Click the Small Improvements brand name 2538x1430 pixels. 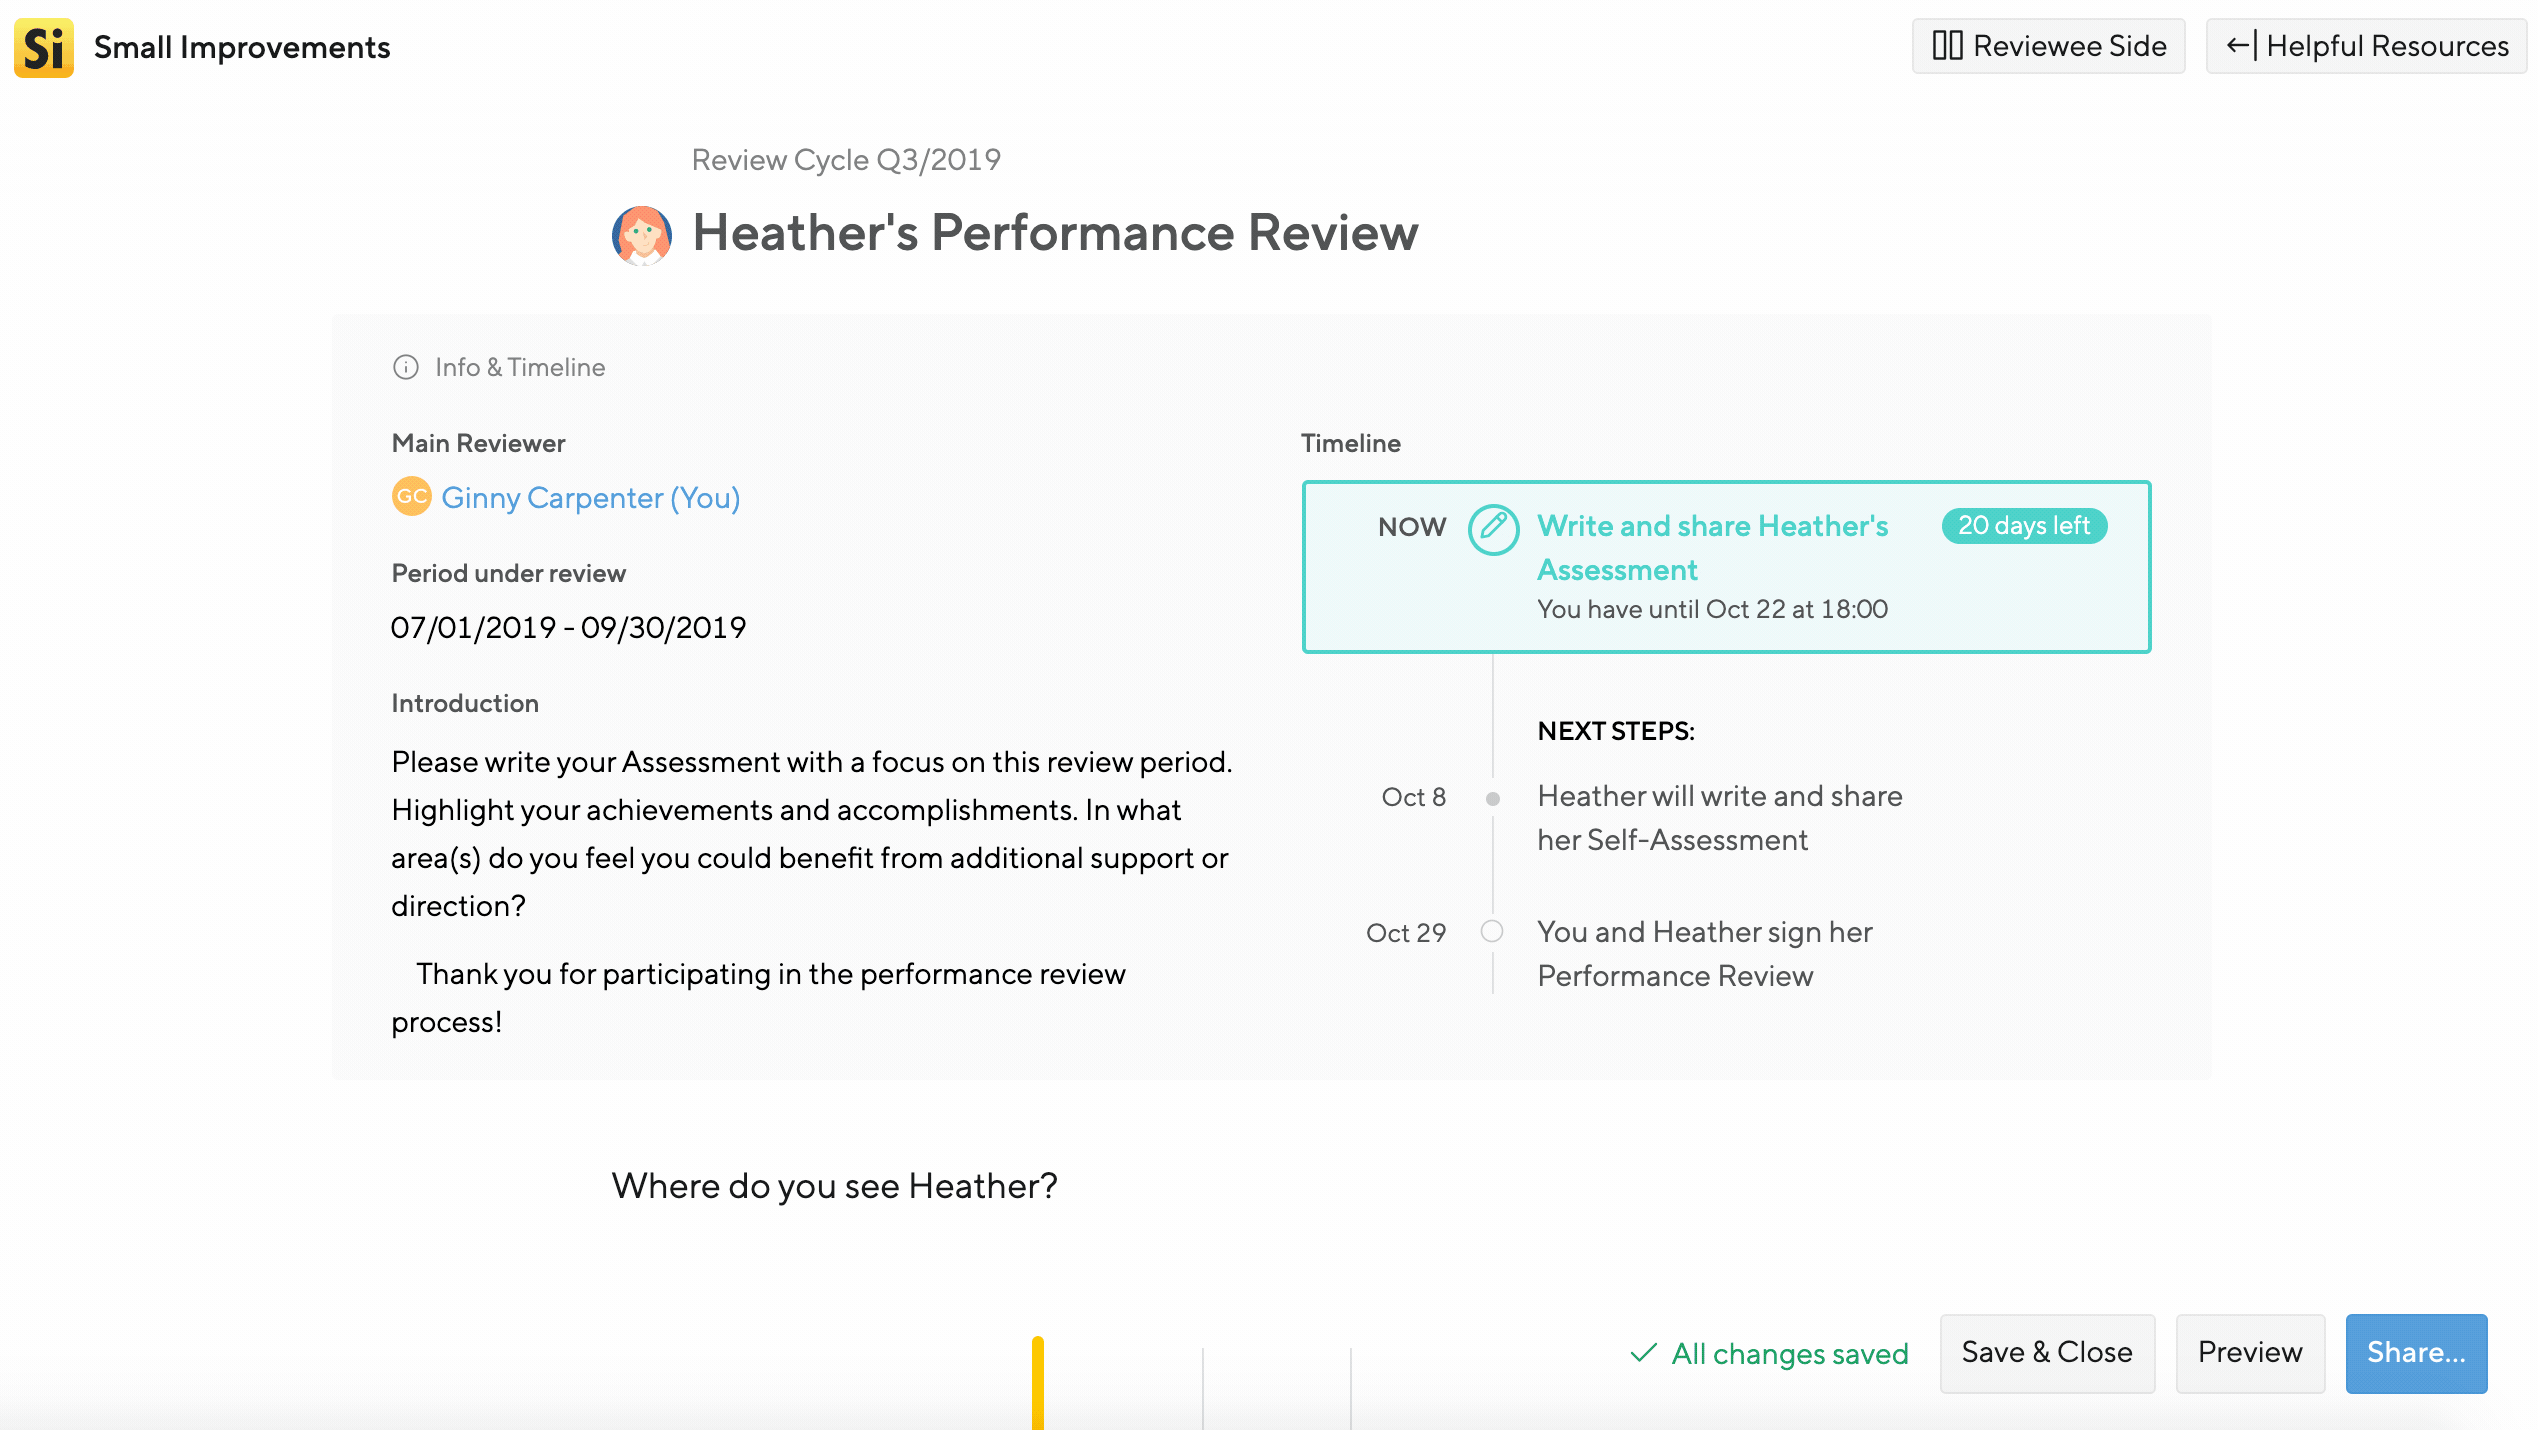coord(242,47)
